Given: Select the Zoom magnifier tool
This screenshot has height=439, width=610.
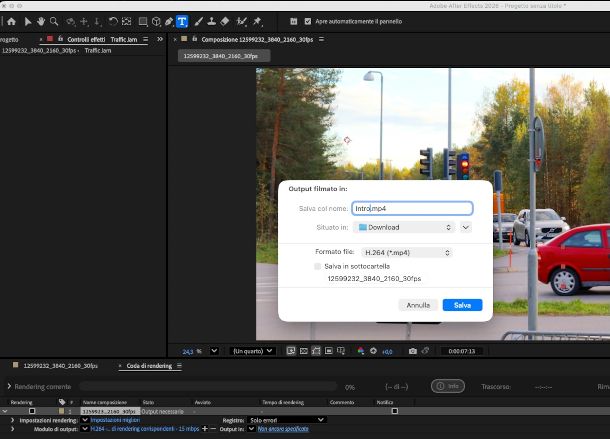Looking at the screenshot, I should click(54, 21).
